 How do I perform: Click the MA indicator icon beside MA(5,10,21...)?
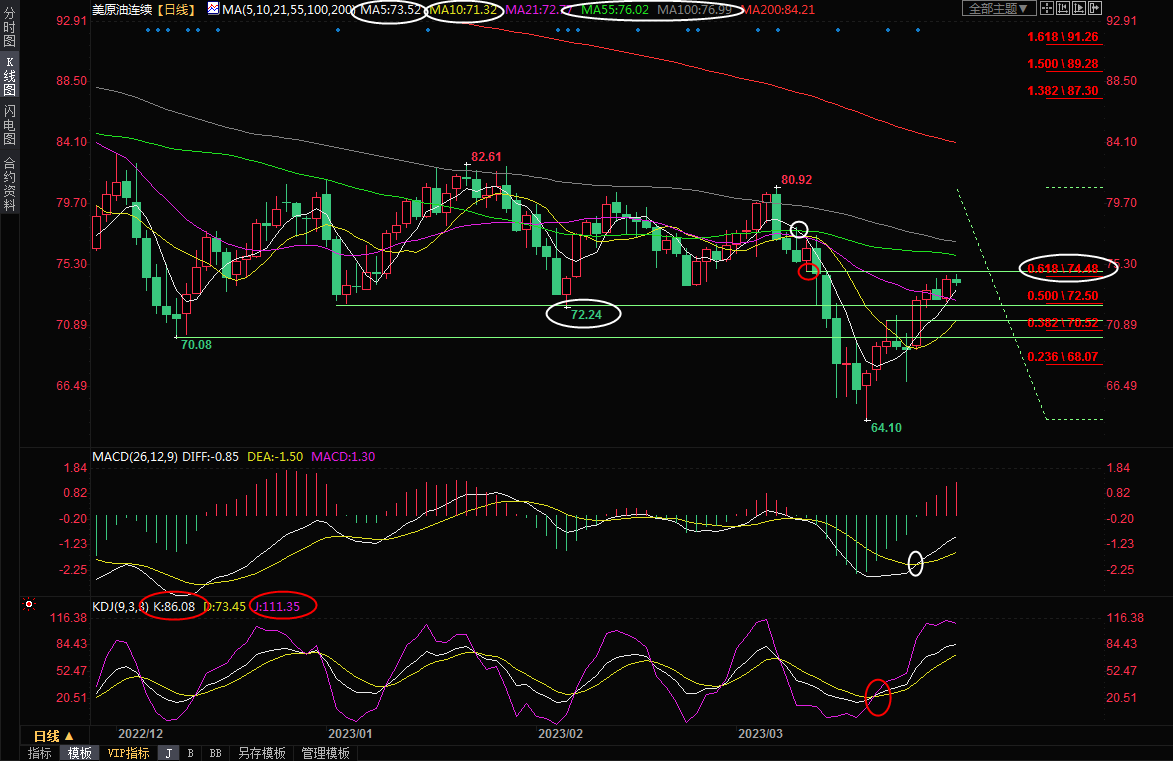click(x=214, y=9)
